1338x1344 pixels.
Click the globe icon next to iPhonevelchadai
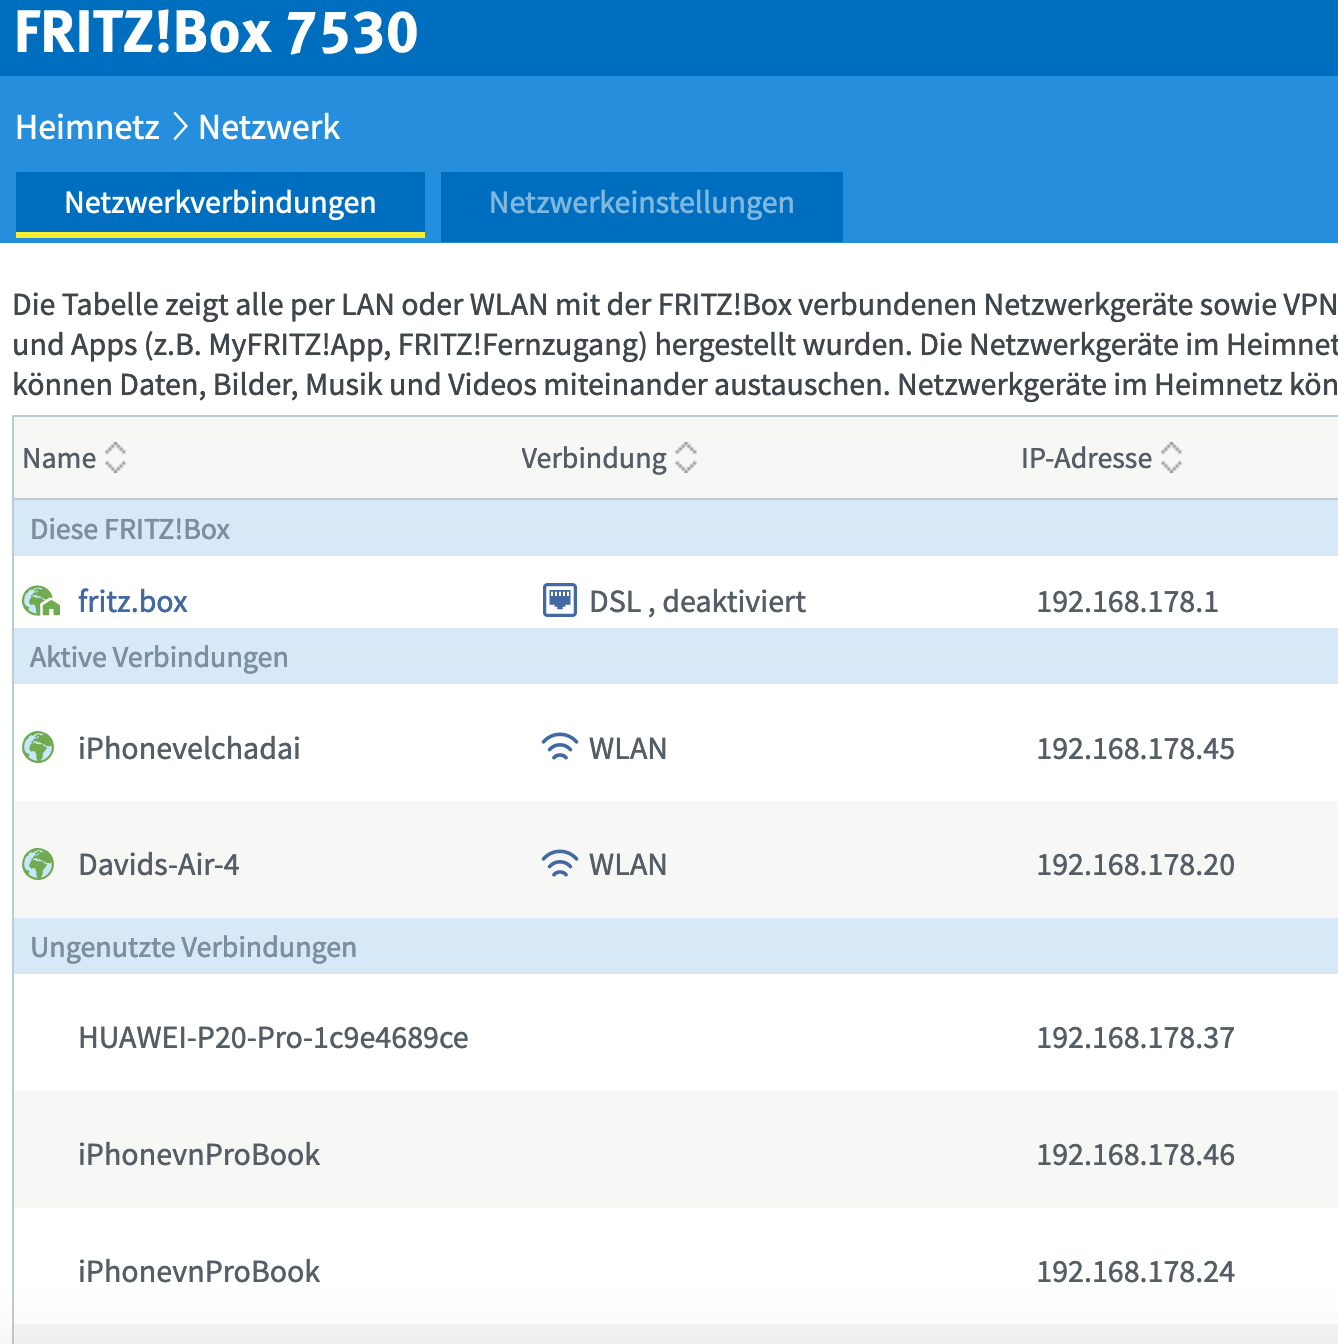[38, 746]
